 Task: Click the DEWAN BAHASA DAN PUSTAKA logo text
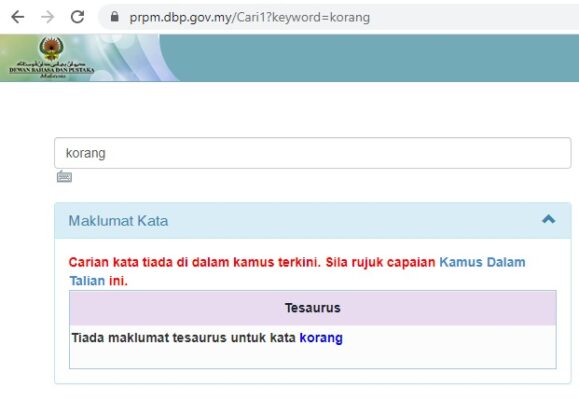(52, 70)
